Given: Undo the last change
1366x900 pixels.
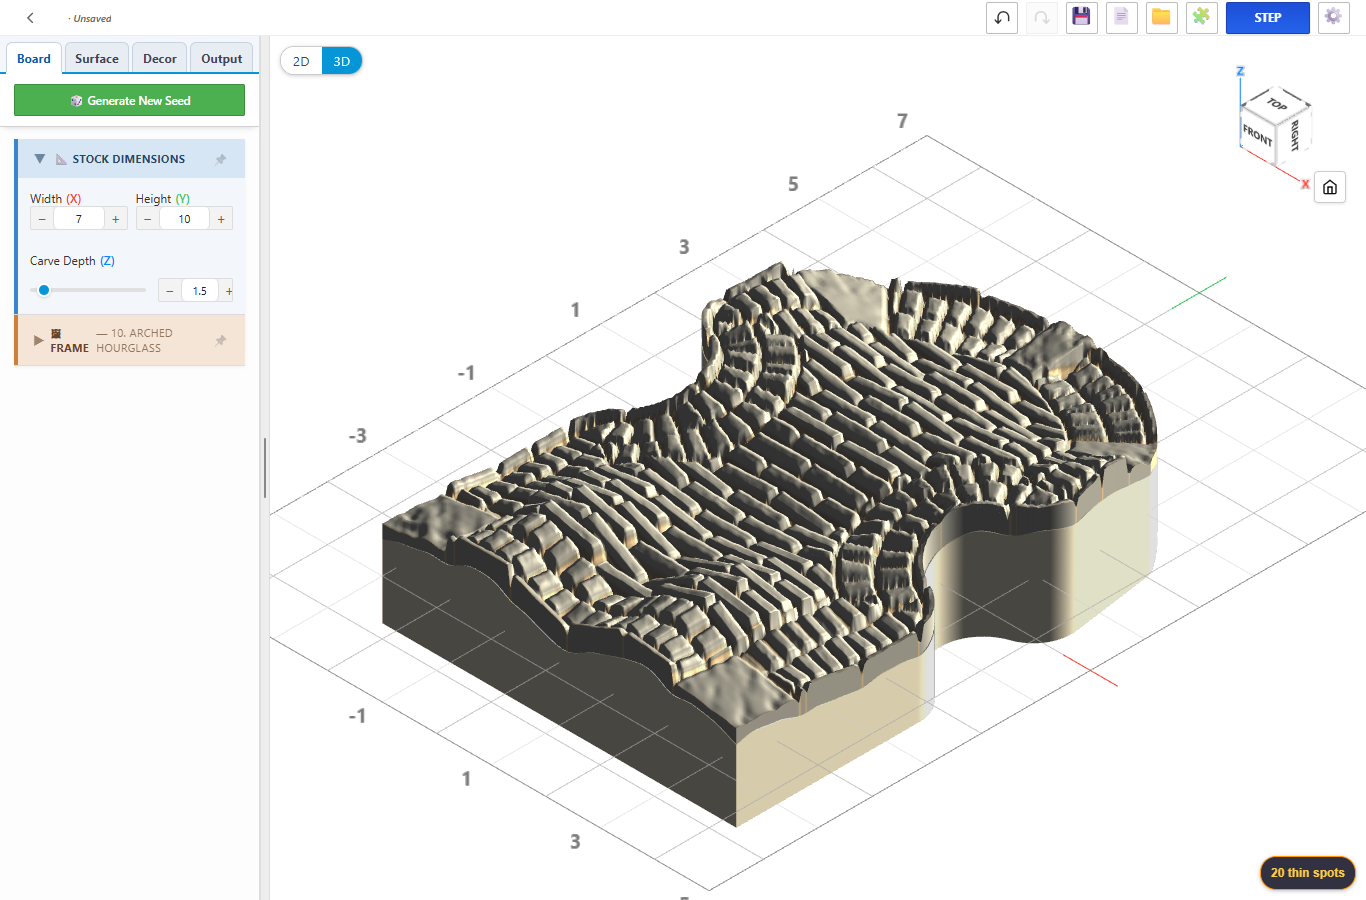Looking at the screenshot, I should point(1002,18).
